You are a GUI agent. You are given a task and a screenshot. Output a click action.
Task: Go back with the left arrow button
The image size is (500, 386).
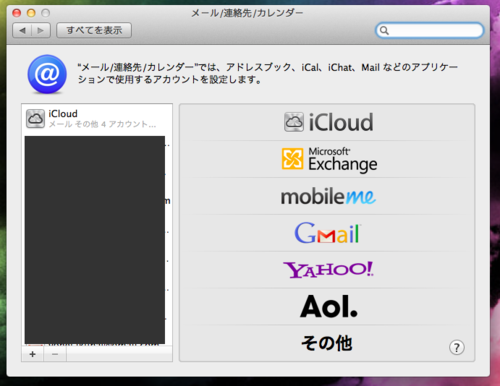22,30
